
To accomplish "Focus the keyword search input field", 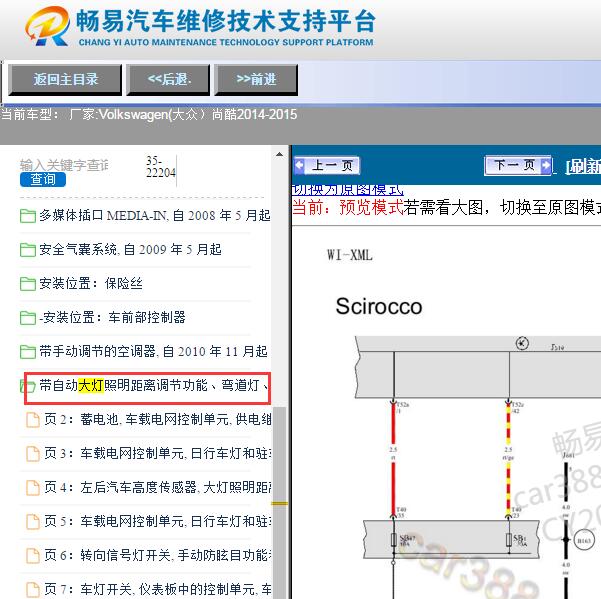I will pos(64,165).
